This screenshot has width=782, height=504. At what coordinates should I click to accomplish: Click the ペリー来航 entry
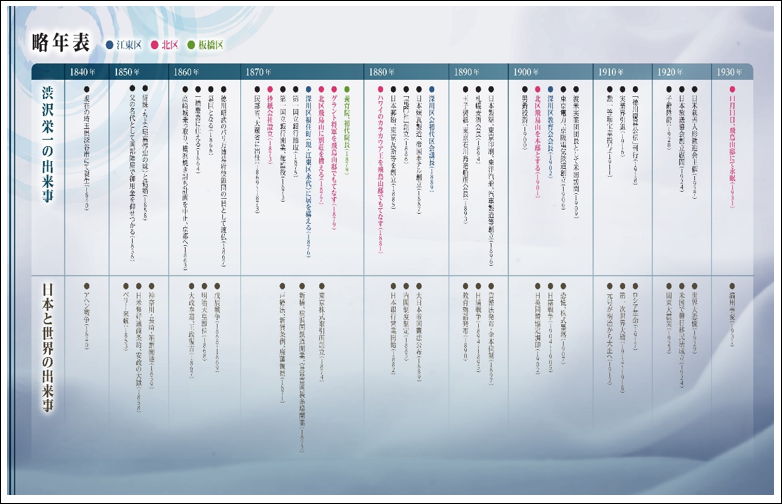click(126, 317)
